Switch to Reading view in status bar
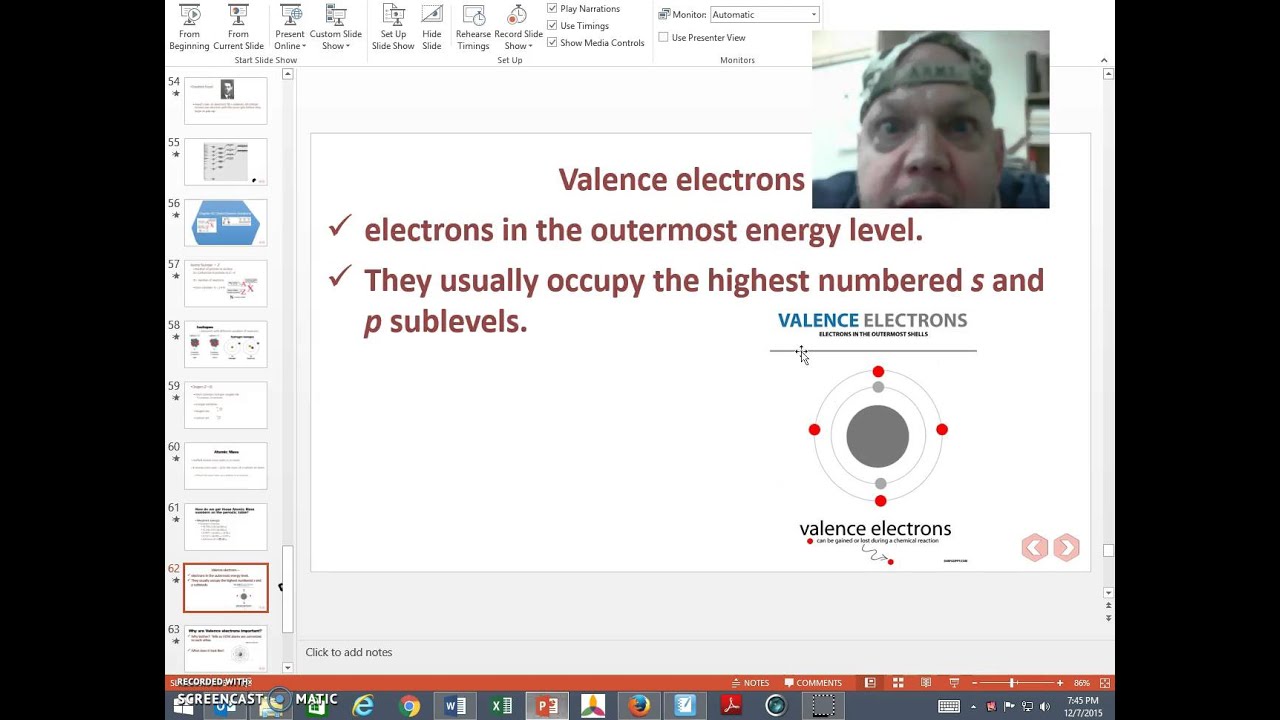This screenshot has width=1280, height=720. point(925,683)
